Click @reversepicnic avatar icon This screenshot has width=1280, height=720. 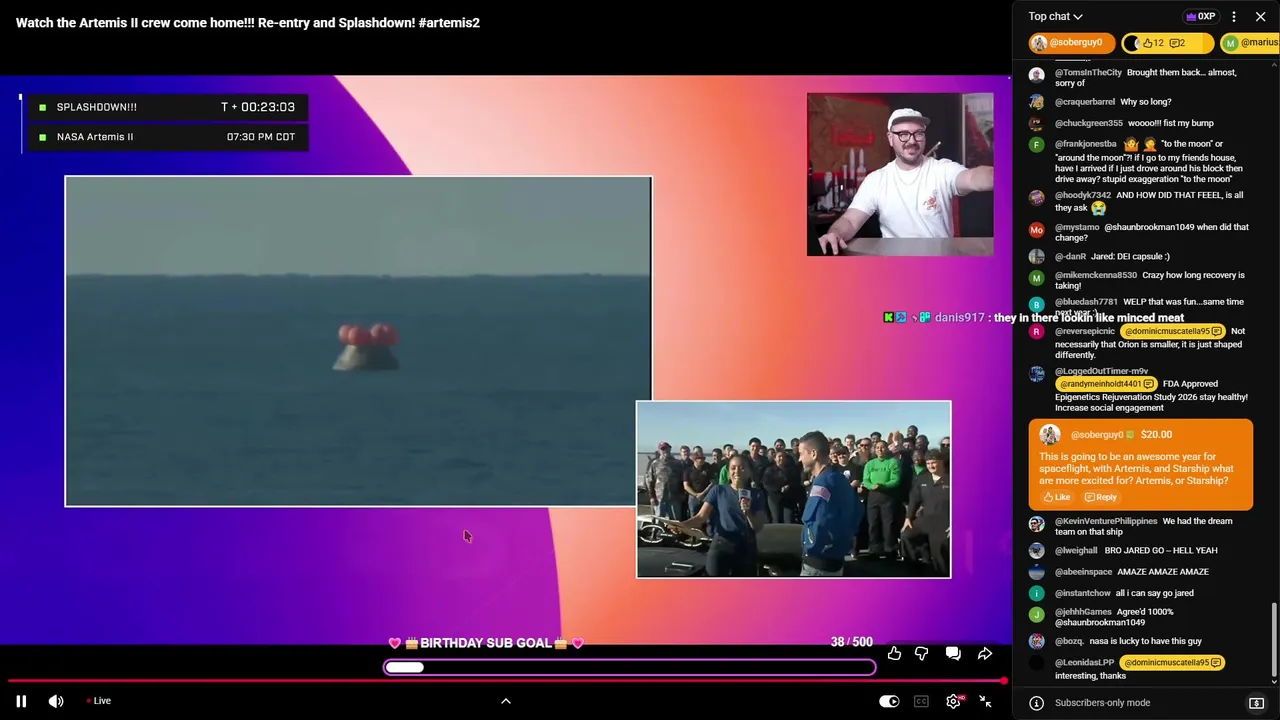[1037, 332]
